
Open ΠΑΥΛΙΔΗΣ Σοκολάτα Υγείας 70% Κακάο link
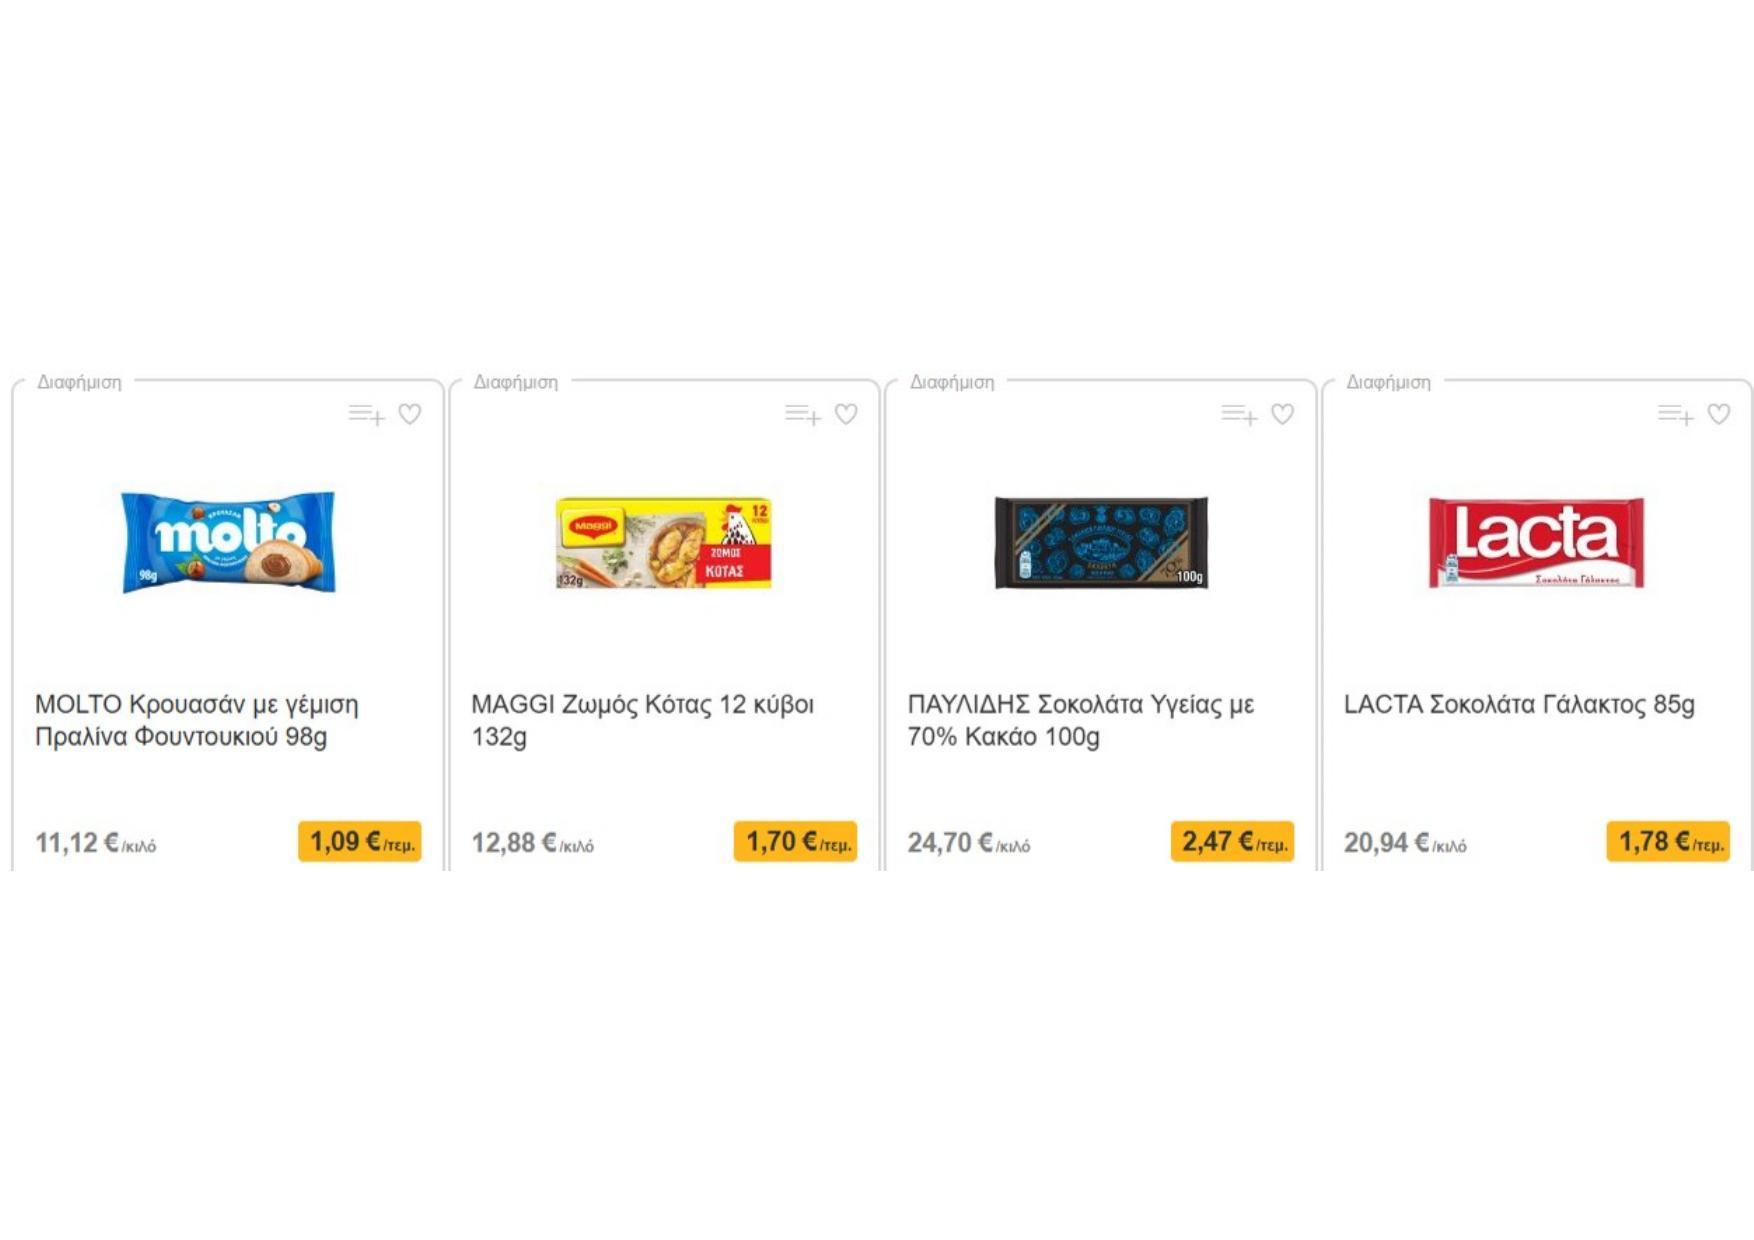click(x=1081, y=720)
